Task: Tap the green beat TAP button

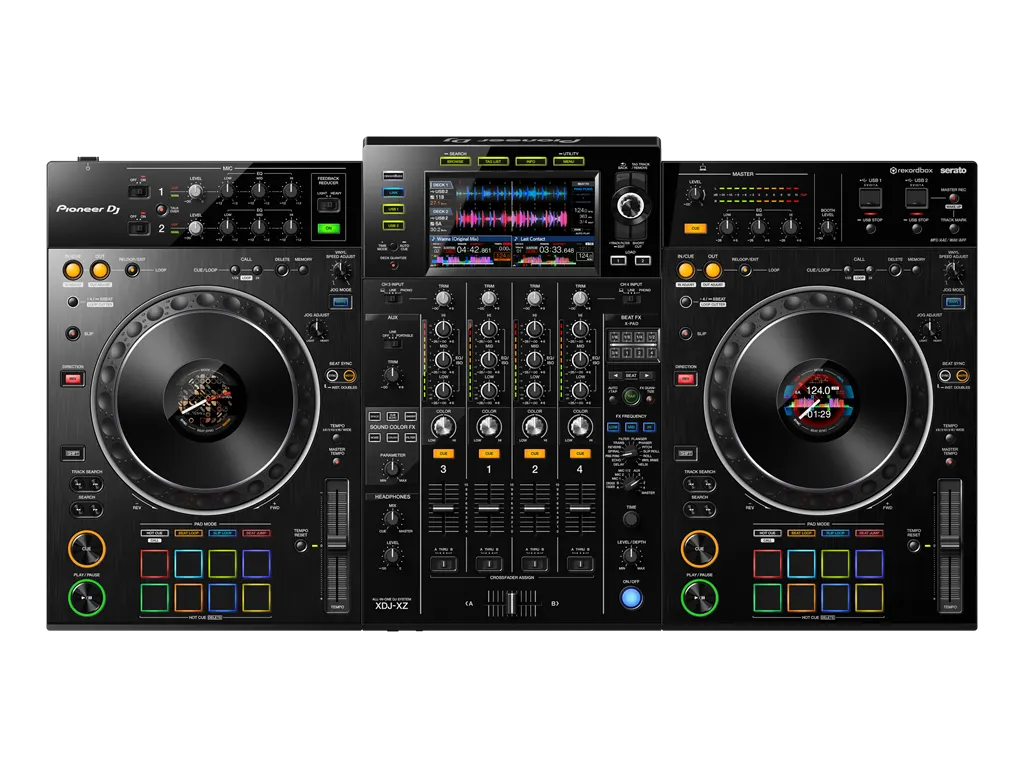Action: [631, 396]
